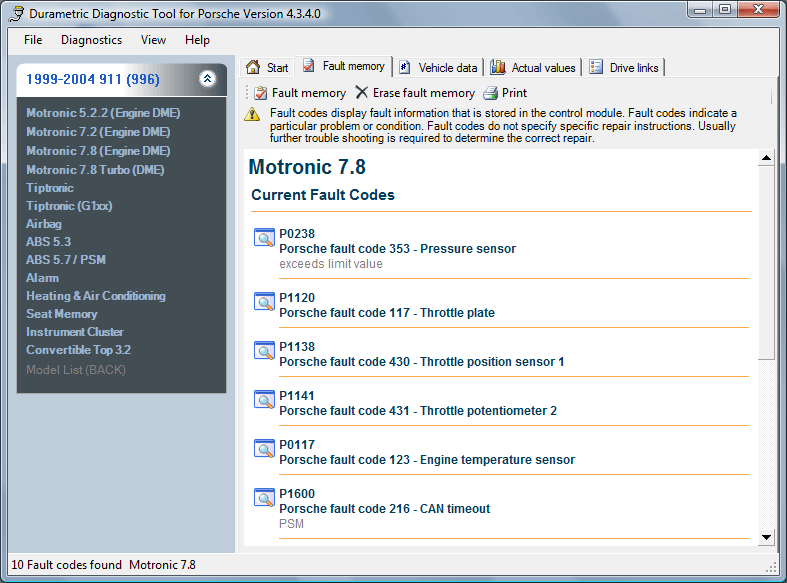Screen dimensions: 787x583
Task: Switch to the Drive links tab
Action: [x=624, y=67]
